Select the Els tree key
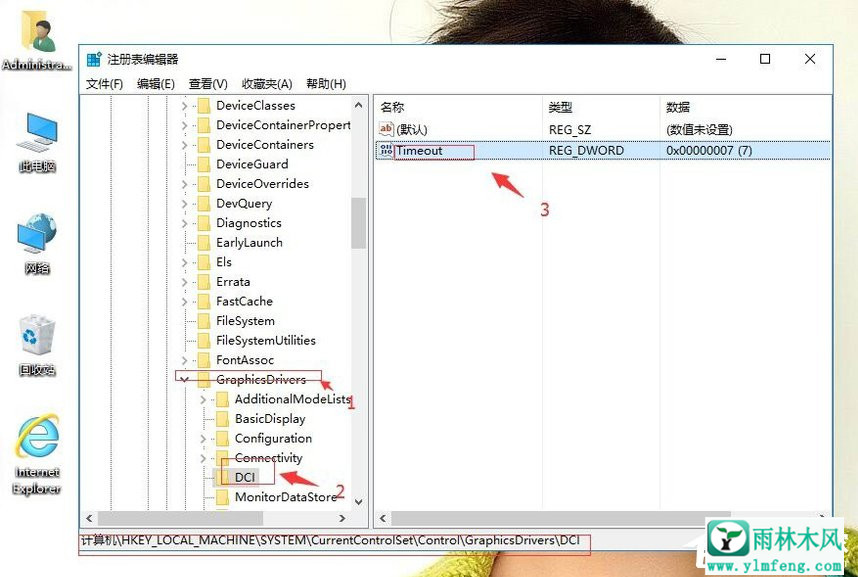The image size is (858, 577). tap(224, 262)
